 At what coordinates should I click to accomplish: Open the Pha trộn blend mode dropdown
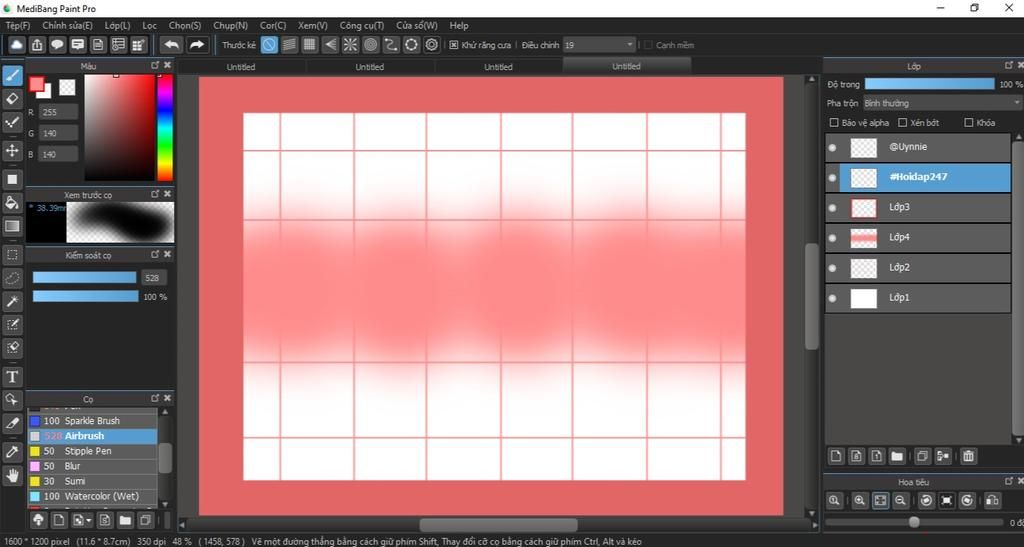click(942, 103)
